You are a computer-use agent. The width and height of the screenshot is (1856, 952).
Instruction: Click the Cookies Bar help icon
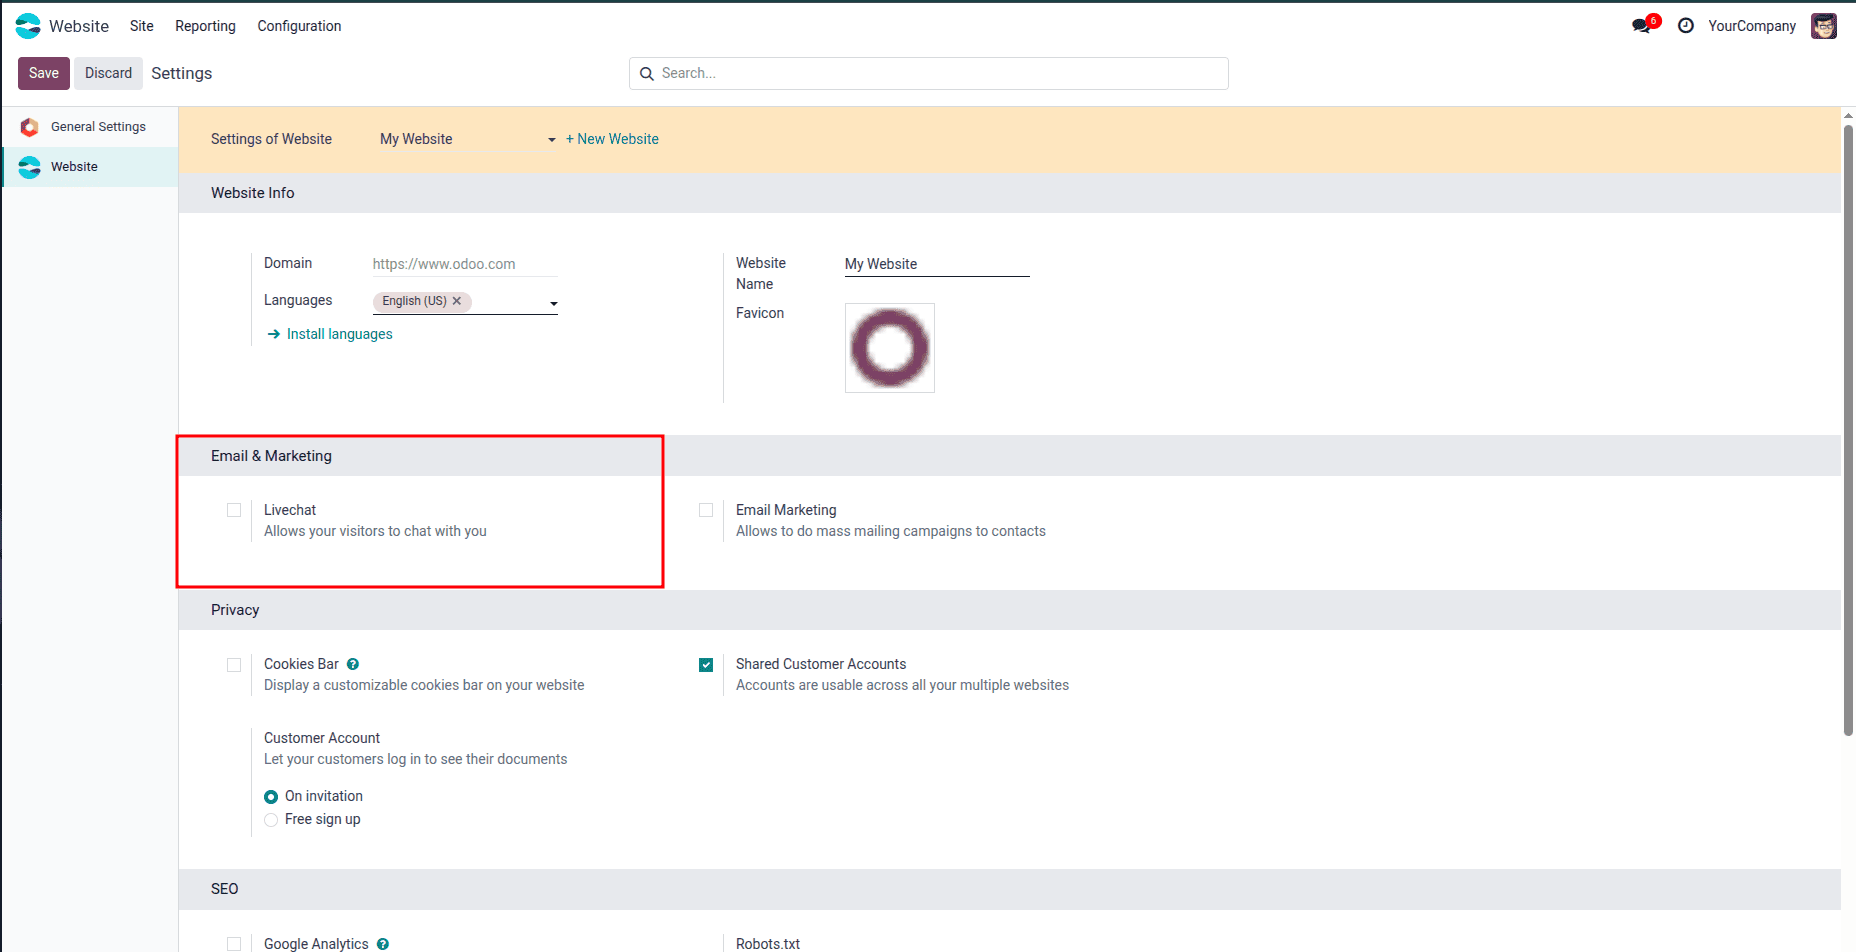tap(353, 664)
